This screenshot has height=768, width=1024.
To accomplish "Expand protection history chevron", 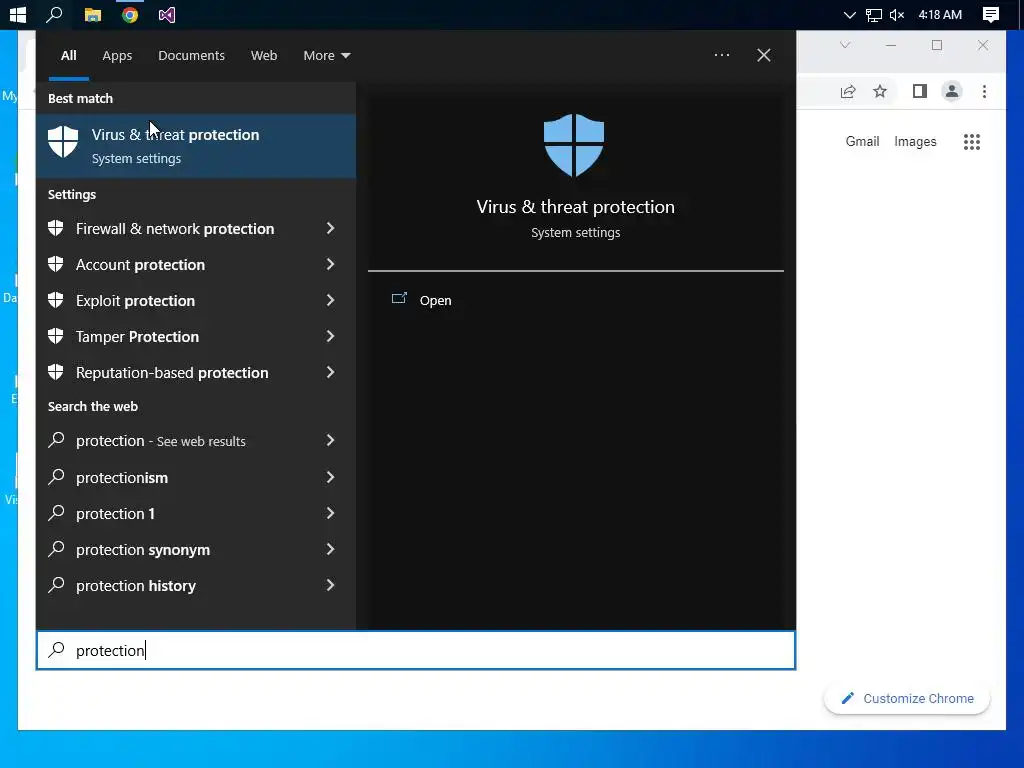I will (330, 584).
